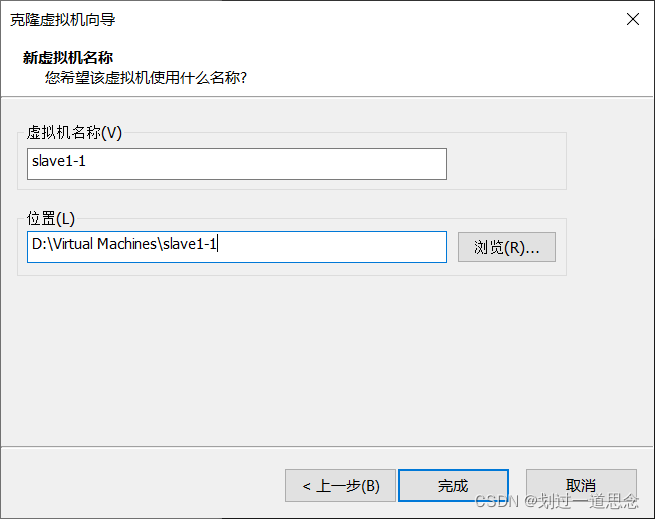This screenshot has height=519, width=655.
Task: Open the 浏览(R)... browse button
Action: tap(507, 247)
